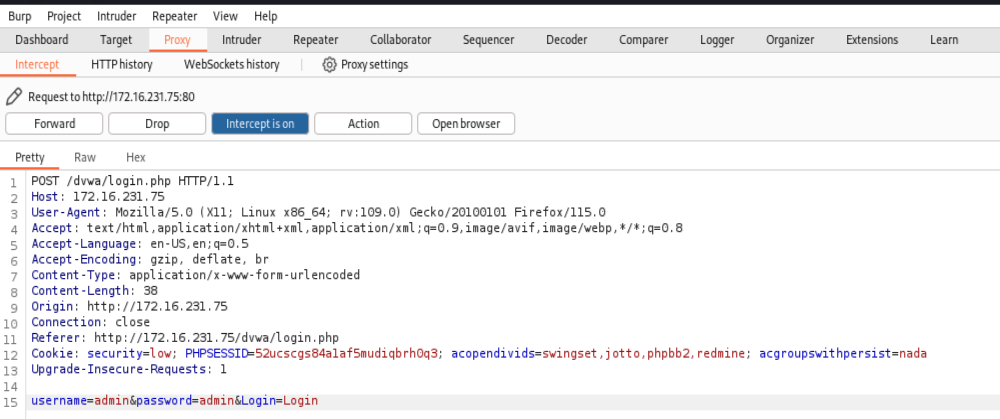Click the acopendivids cookie value
This screenshot has height=419, width=1000.
[x=643, y=353]
